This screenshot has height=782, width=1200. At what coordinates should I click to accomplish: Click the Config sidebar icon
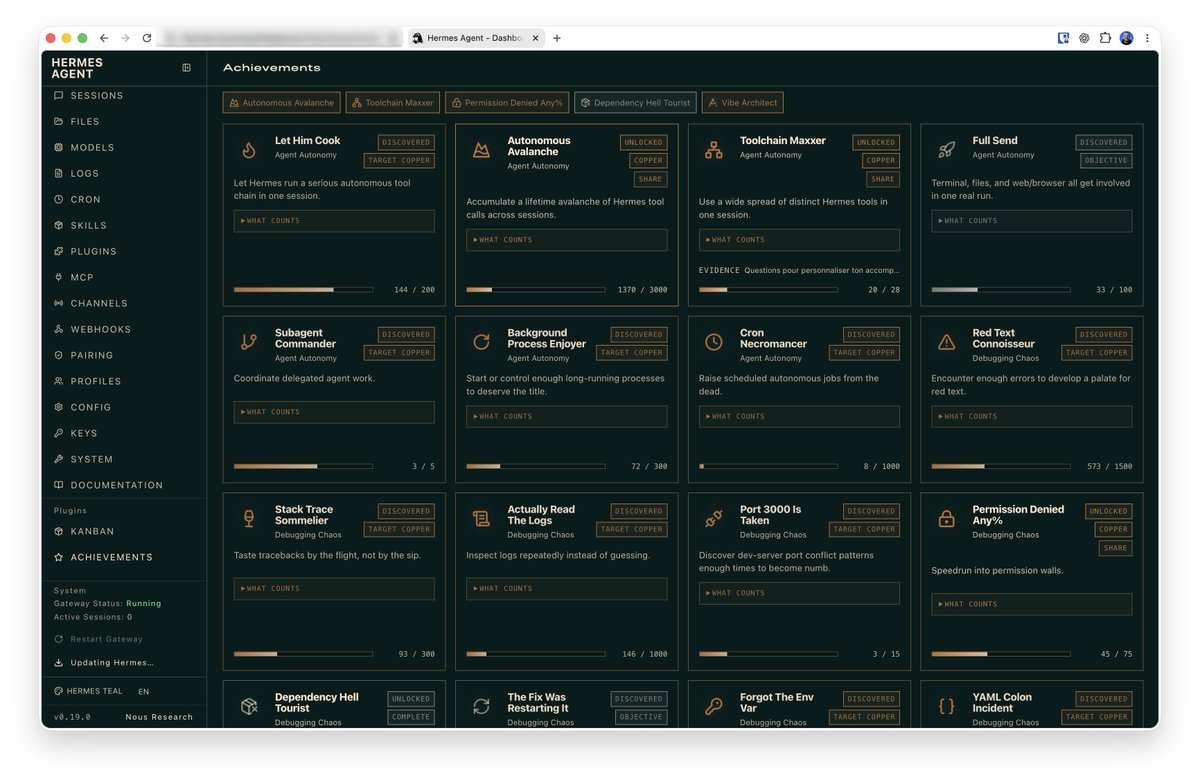tap(59, 408)
